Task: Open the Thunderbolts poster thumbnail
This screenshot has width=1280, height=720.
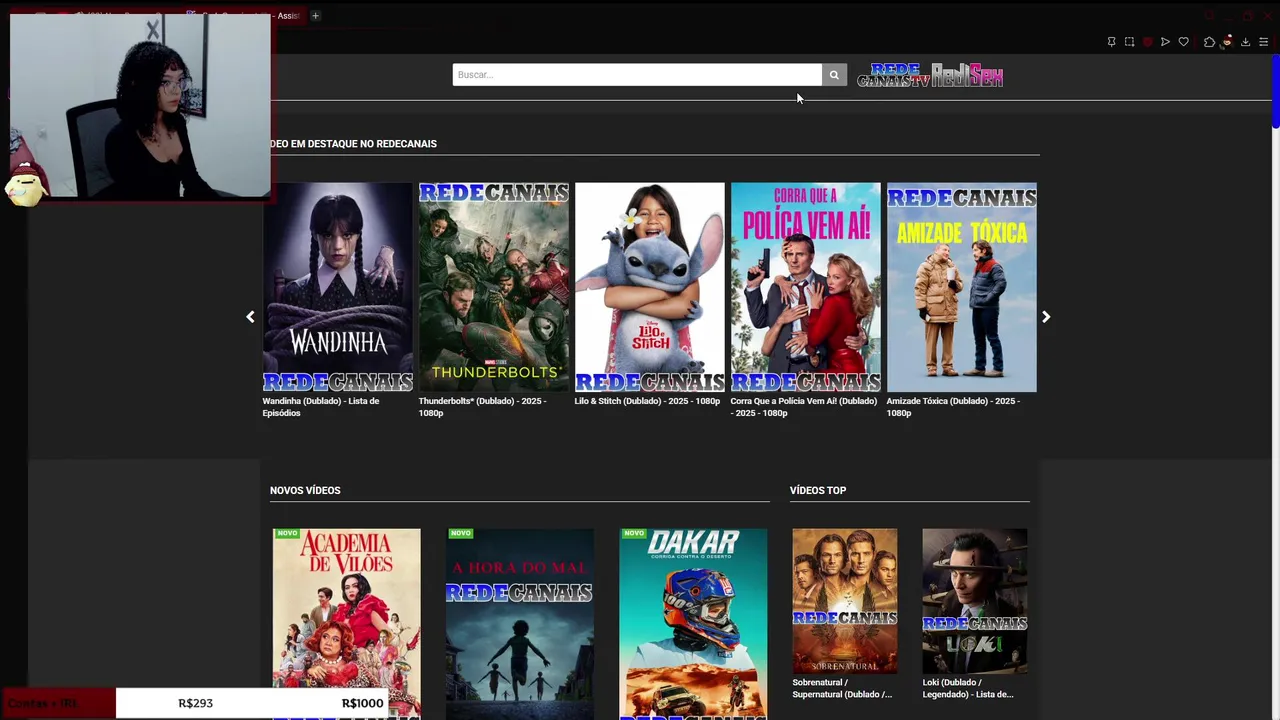Action: click(x=494, y=287)
